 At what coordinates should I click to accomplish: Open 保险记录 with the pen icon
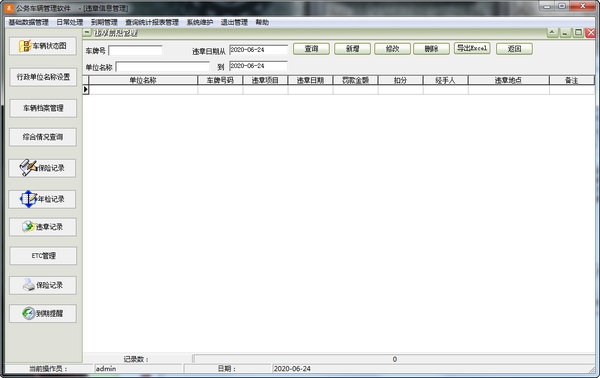coord(42,168)
